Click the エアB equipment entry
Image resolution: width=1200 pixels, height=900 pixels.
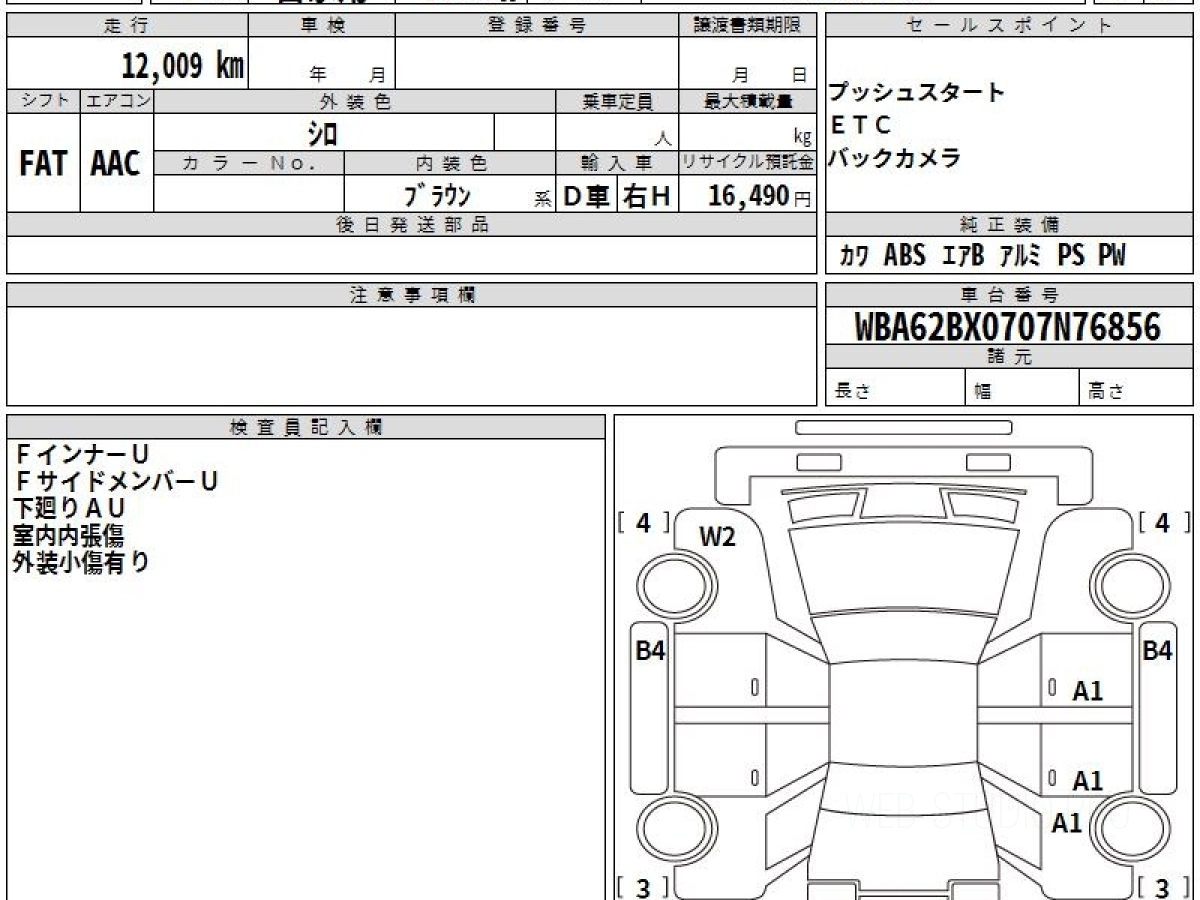(x=964, y=257)
